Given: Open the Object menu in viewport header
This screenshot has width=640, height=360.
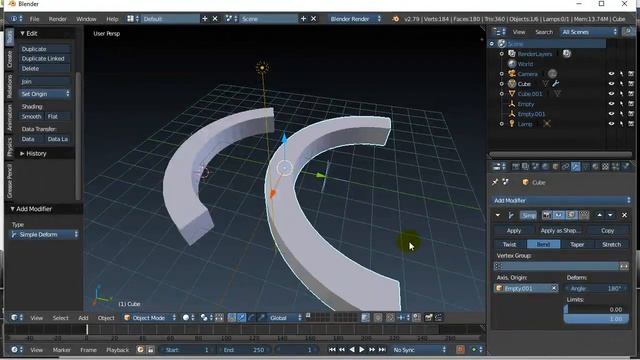Looking at the screenshot, I should (x=106, y=318).
